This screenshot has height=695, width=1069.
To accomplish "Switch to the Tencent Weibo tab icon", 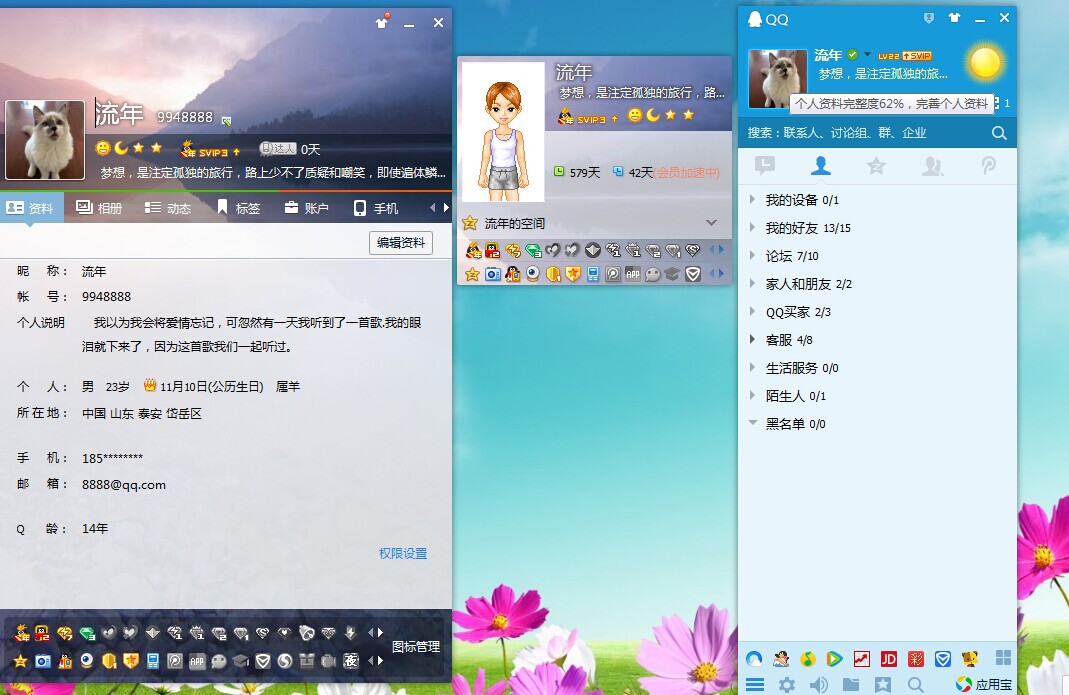I will tap(989, 166).
